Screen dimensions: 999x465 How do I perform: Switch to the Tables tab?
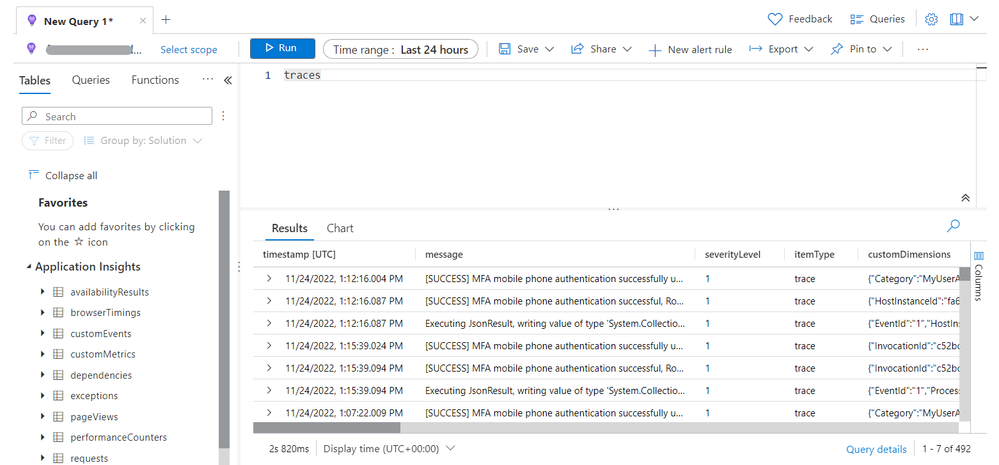(x=34, y=80)
